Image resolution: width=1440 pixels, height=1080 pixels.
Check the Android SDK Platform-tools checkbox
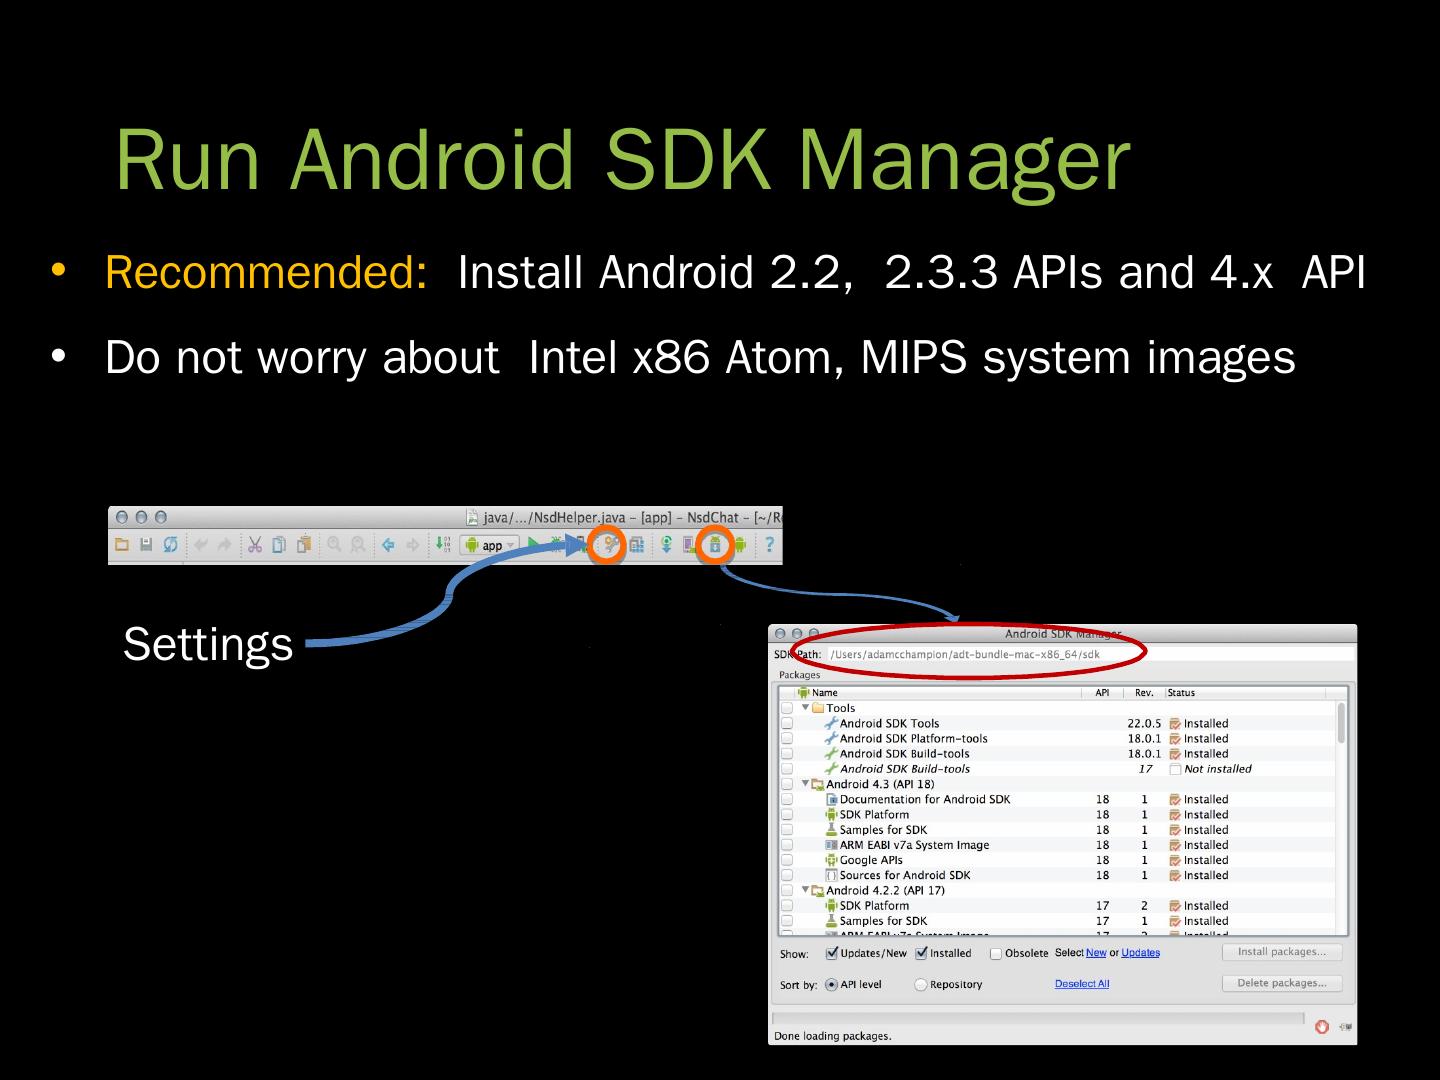click(x=787, y=739)
